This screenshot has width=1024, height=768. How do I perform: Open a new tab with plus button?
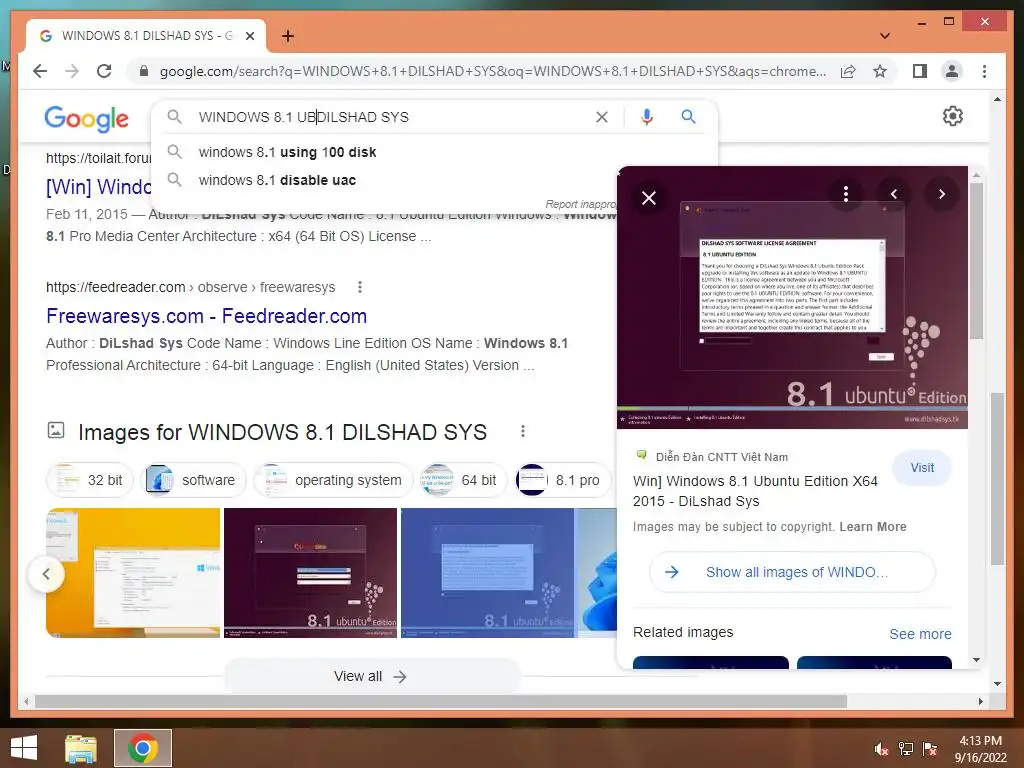(287, 36)
